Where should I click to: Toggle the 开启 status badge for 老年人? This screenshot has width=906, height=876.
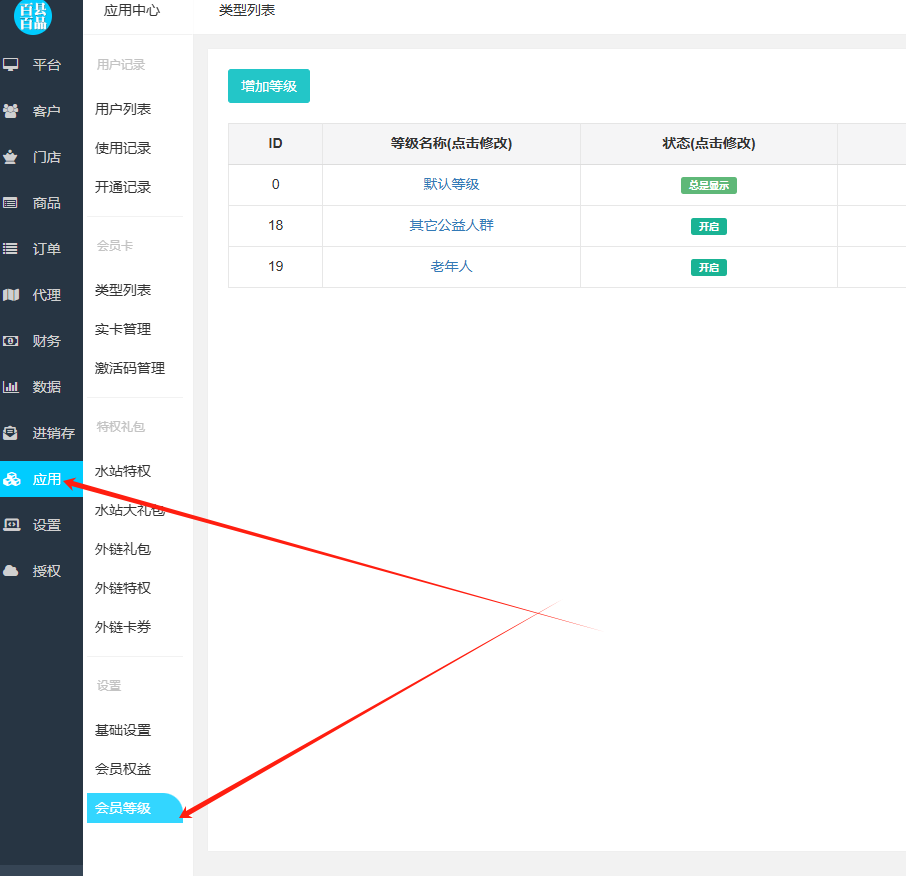[708, 268]
